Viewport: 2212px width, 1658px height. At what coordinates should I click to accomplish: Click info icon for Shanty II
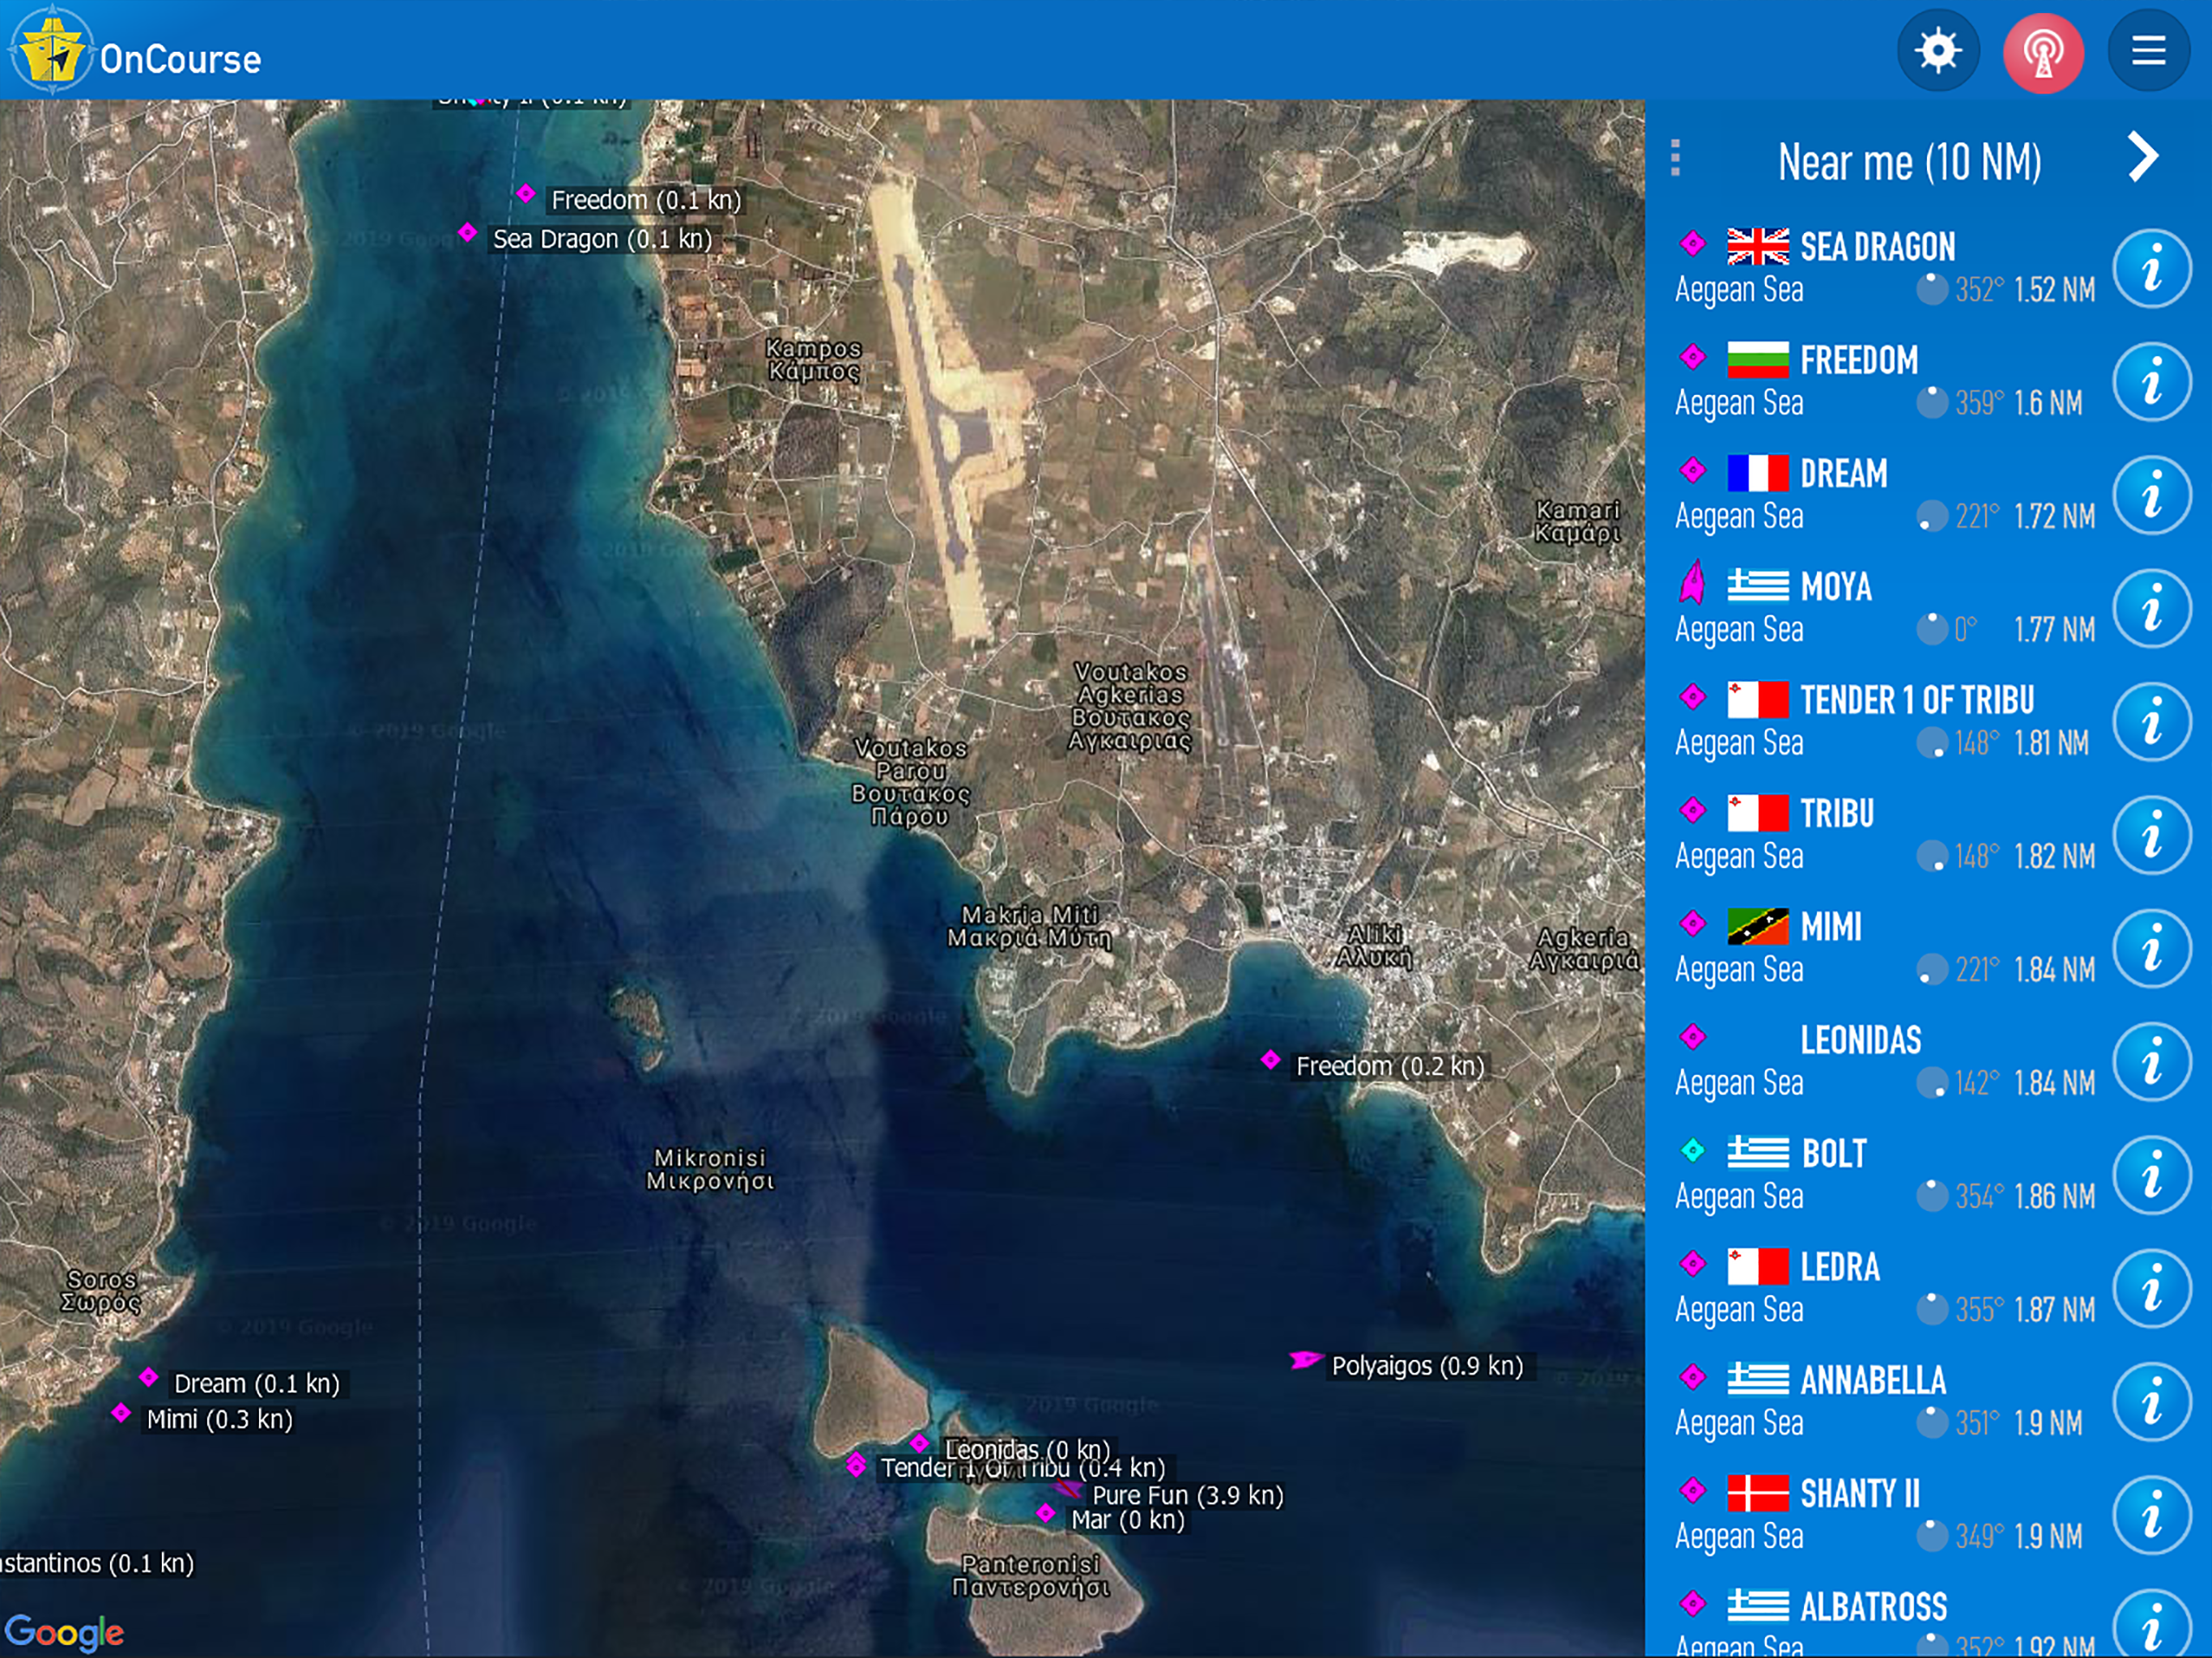pos(2151,1515)
